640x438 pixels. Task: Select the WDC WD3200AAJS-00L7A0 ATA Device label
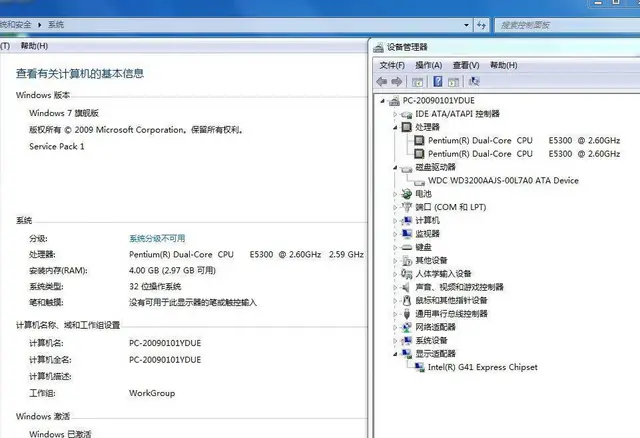(503, 180)
